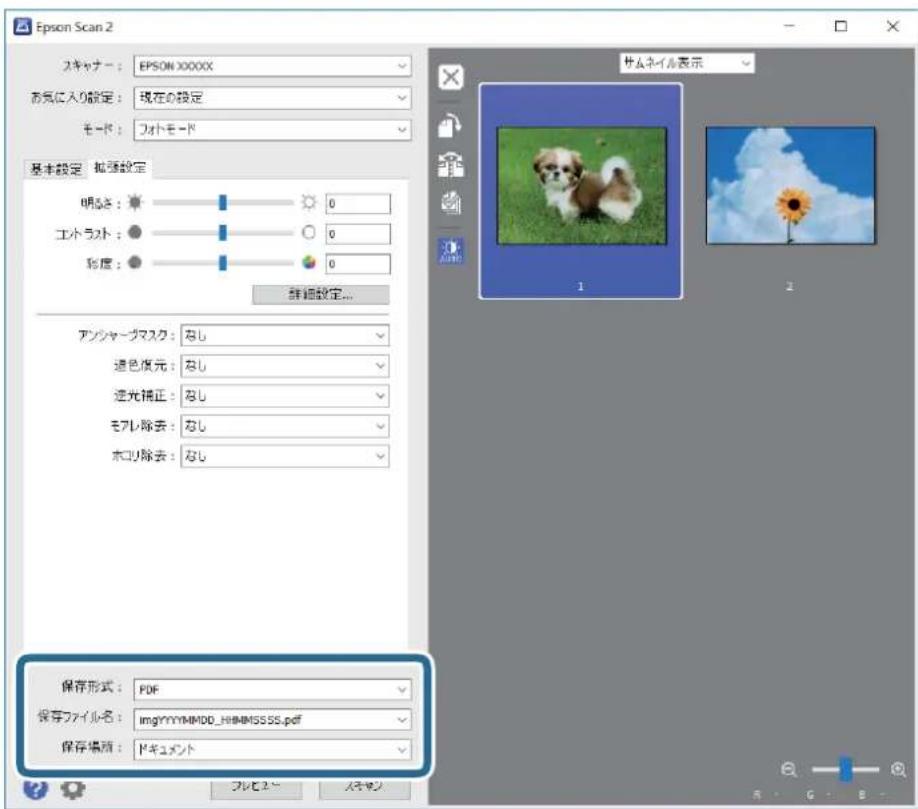The width and height of the screenshot is (918, 809).
Task: Click the コントラスト slider handle
Action: coord(222,232)
